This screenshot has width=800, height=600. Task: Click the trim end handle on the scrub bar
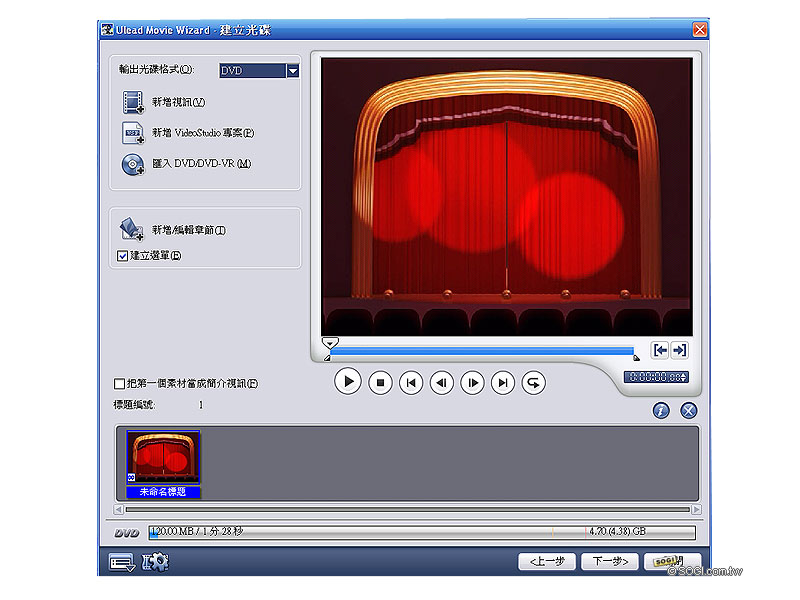(x=636, y=358)
